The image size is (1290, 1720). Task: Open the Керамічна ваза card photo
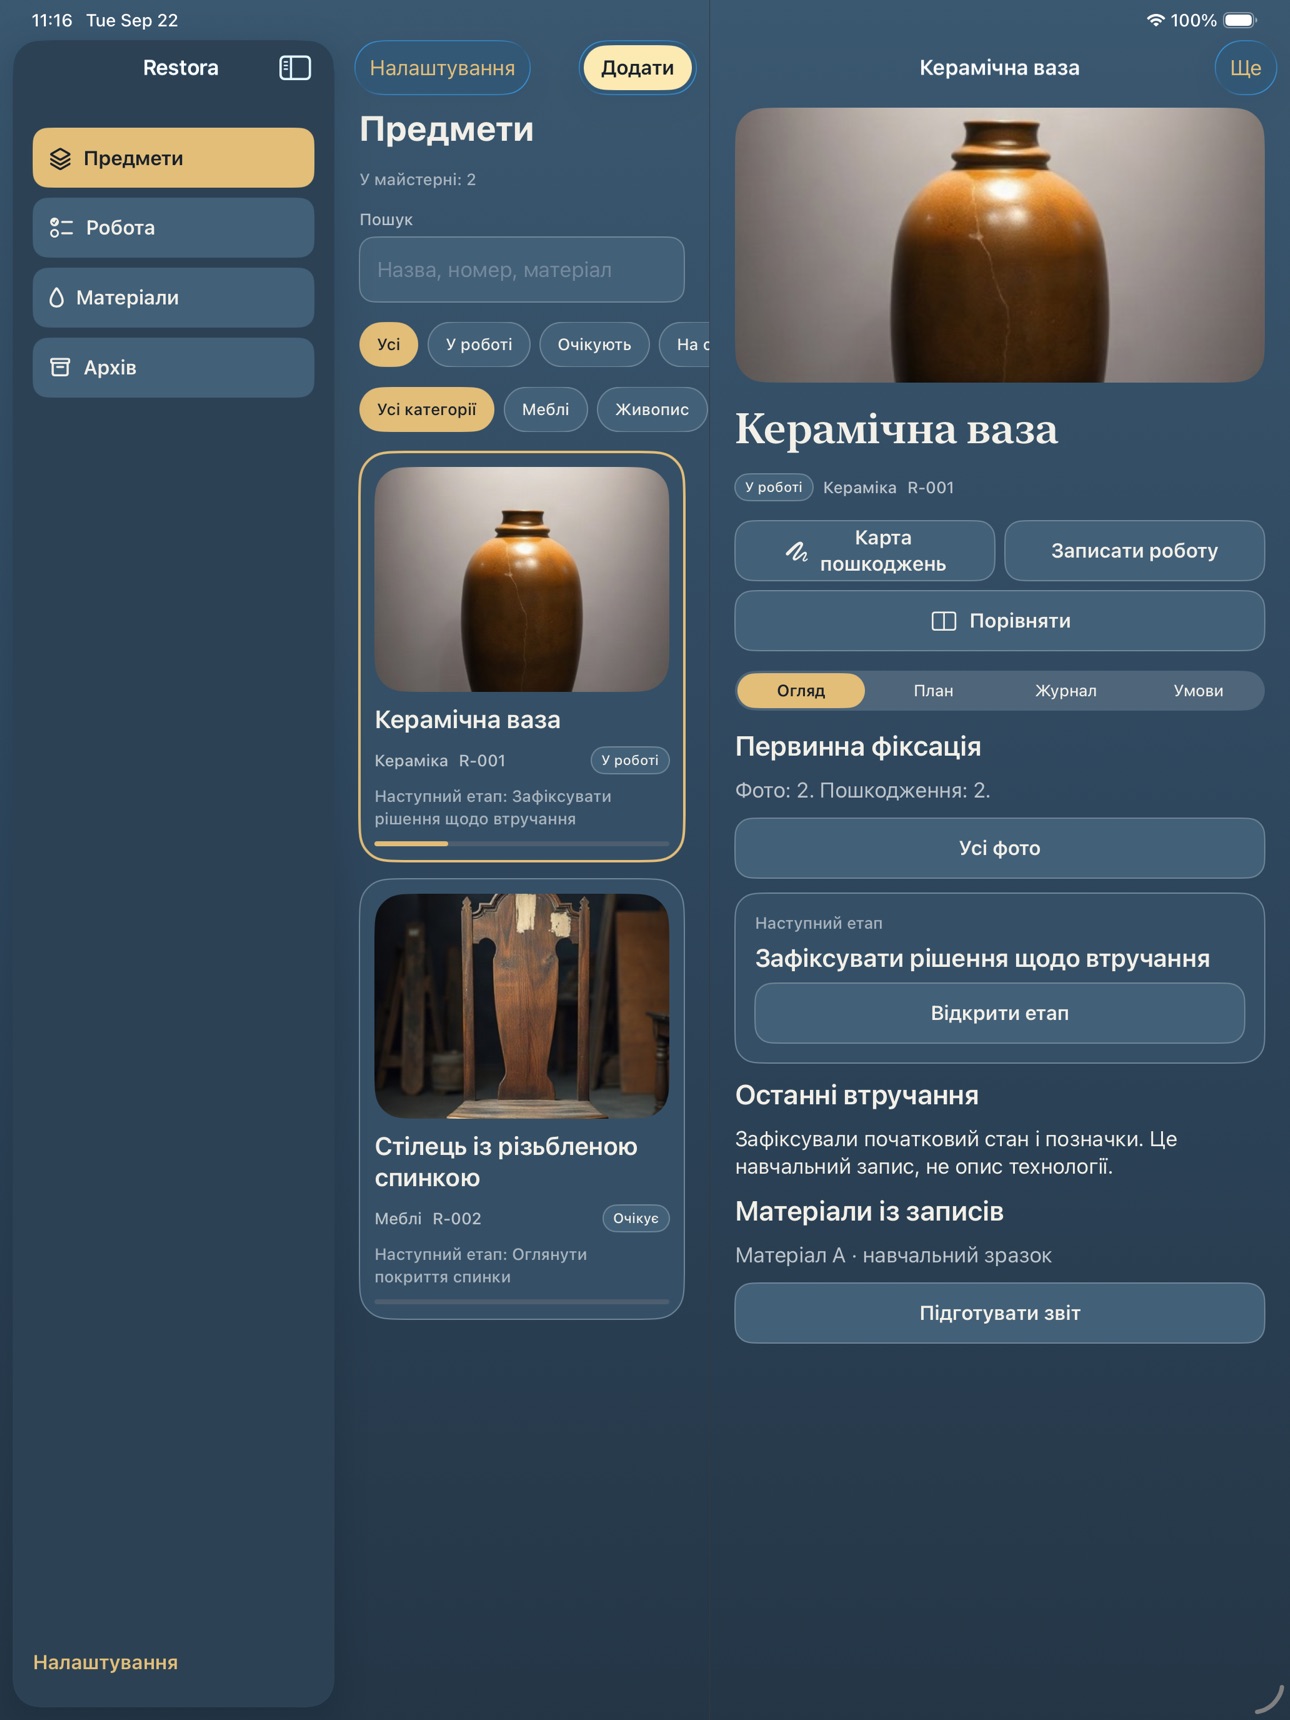point(522,579)
